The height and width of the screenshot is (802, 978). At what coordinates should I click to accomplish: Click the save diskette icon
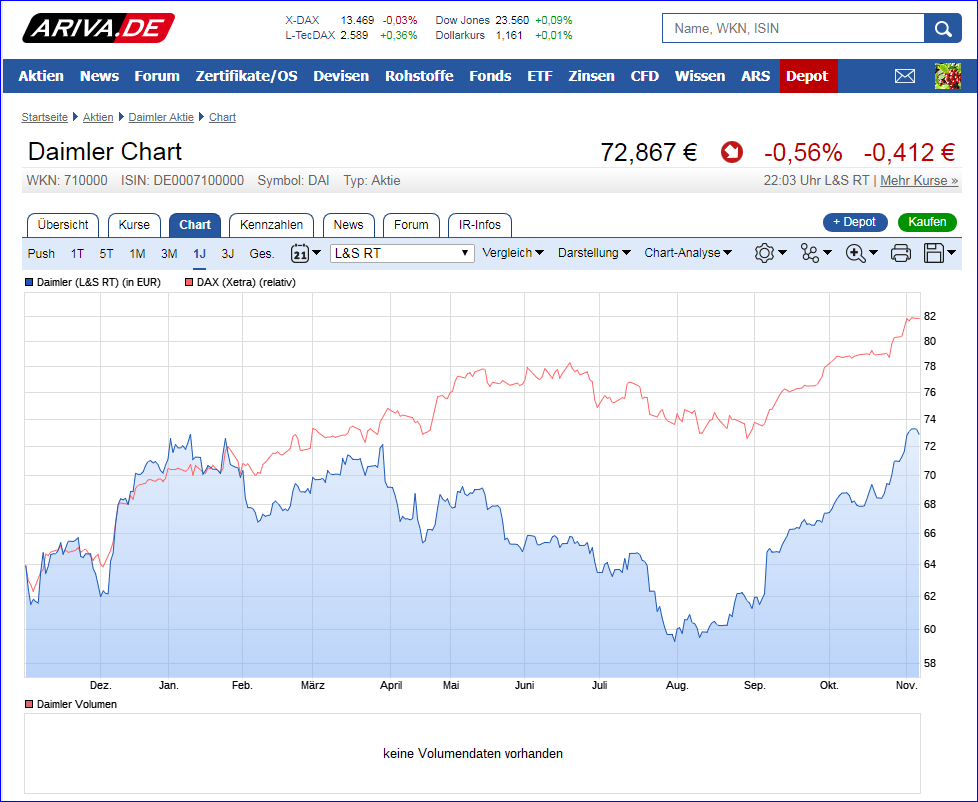[x=934, y=253]
